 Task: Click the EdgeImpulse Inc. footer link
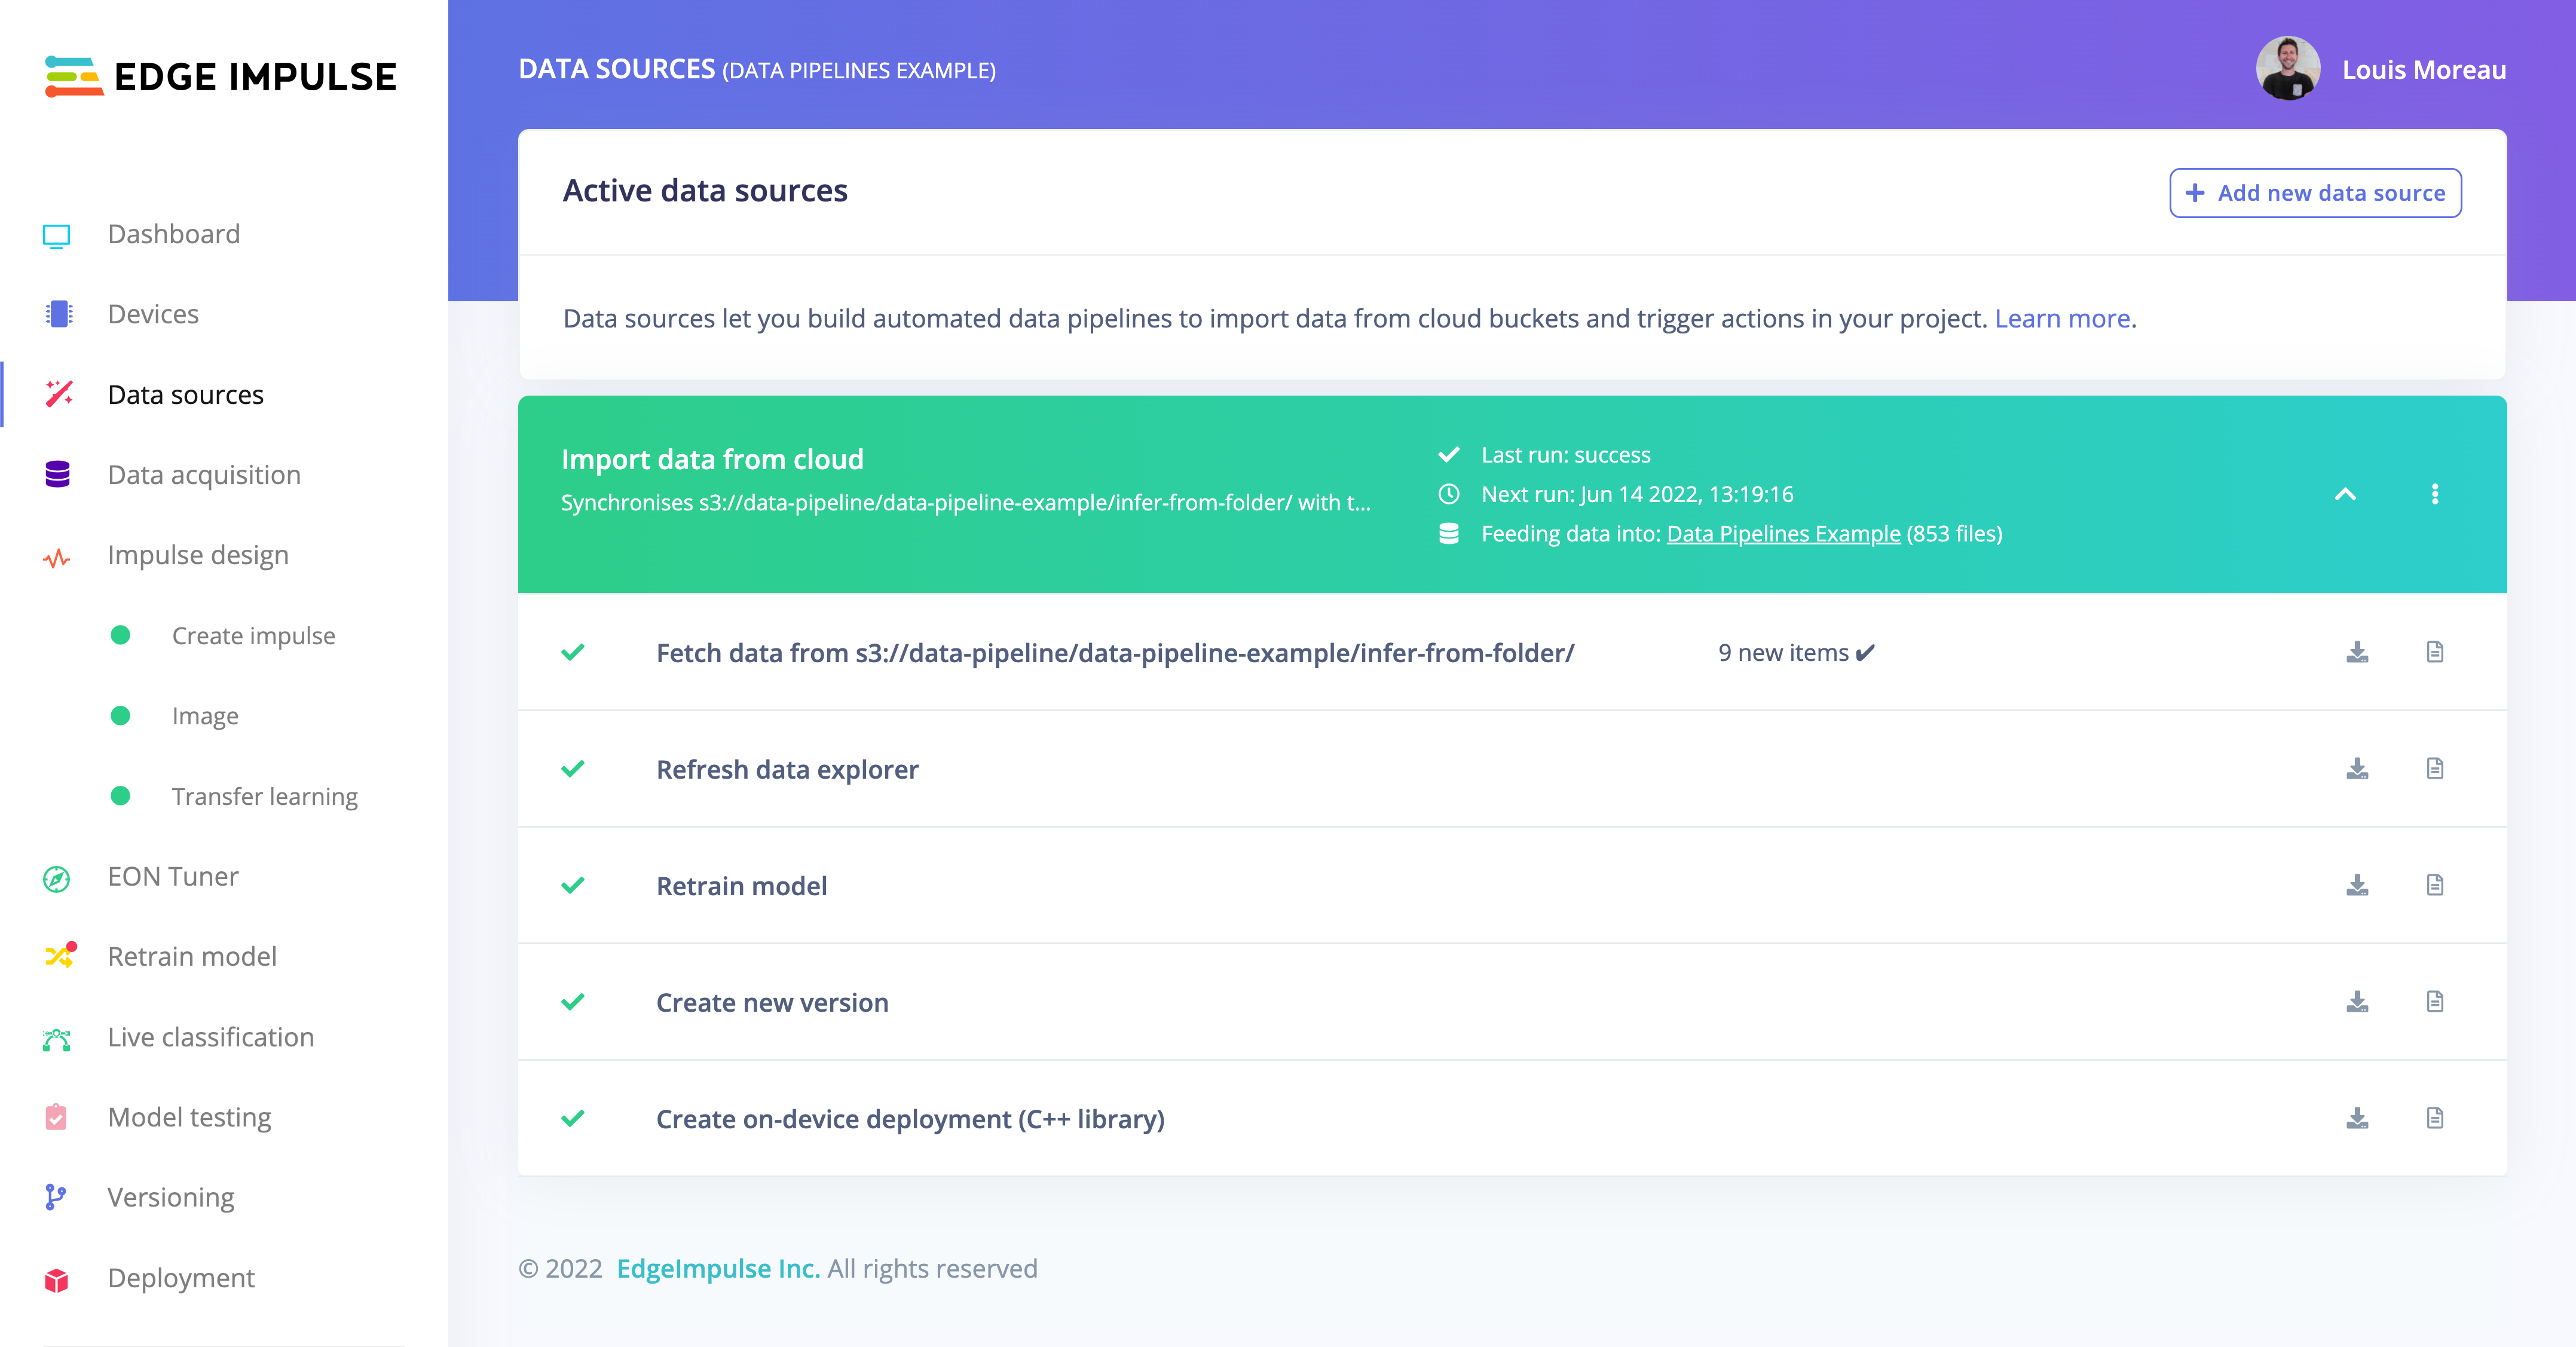click(x=718, y=1268)
